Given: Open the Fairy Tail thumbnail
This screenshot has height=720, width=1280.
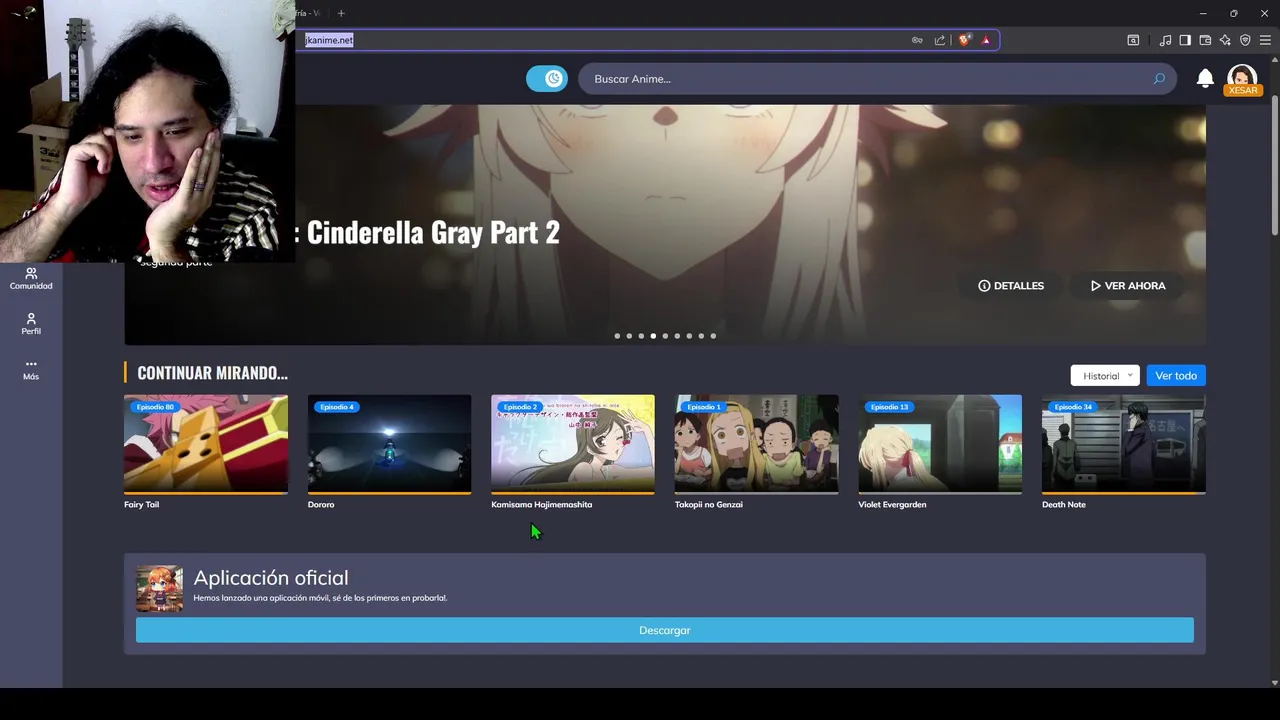Looking at the screenshot, I should click(206, 444).
